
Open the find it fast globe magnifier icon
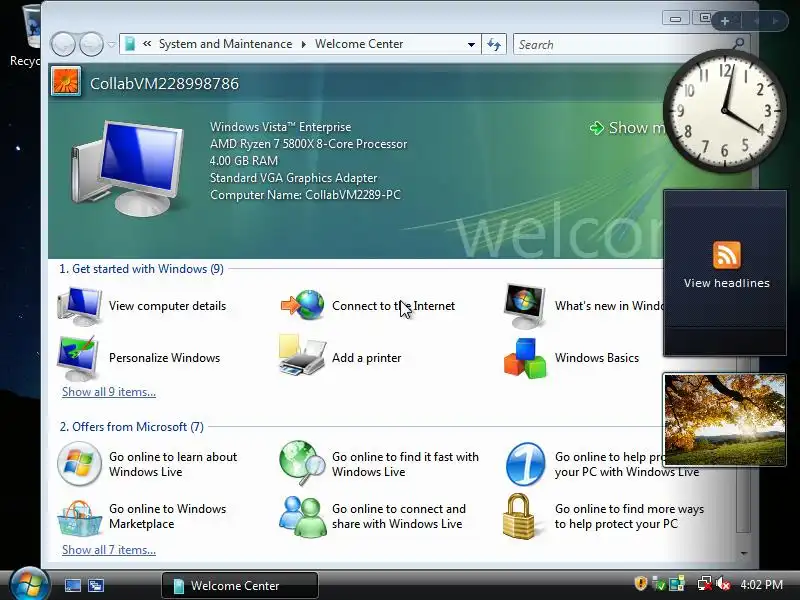pyautogui.click(x=302, y=463)
